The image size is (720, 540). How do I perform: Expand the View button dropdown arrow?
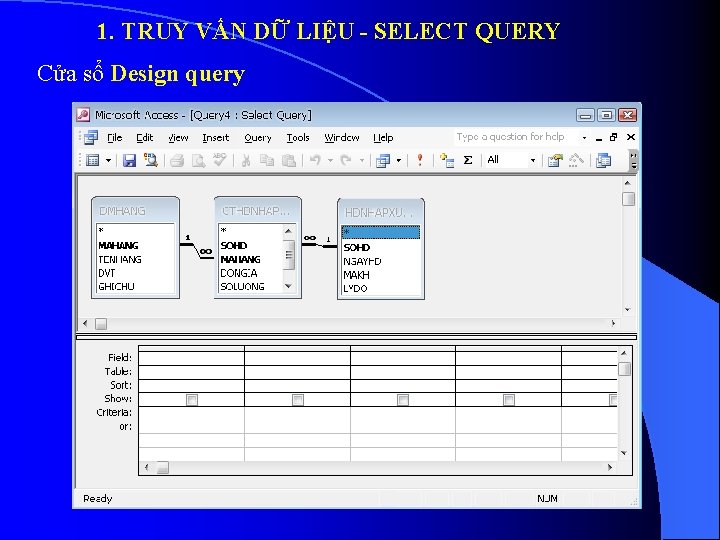108,161
